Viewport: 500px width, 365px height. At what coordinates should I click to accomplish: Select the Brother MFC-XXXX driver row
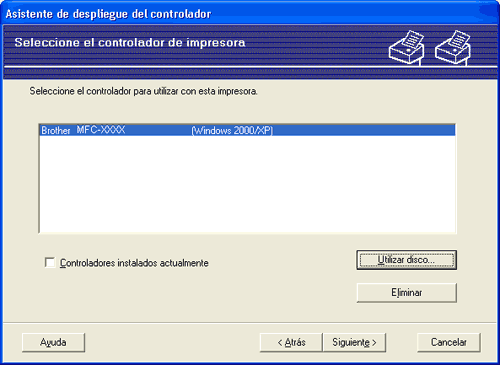tap(247, 130)
